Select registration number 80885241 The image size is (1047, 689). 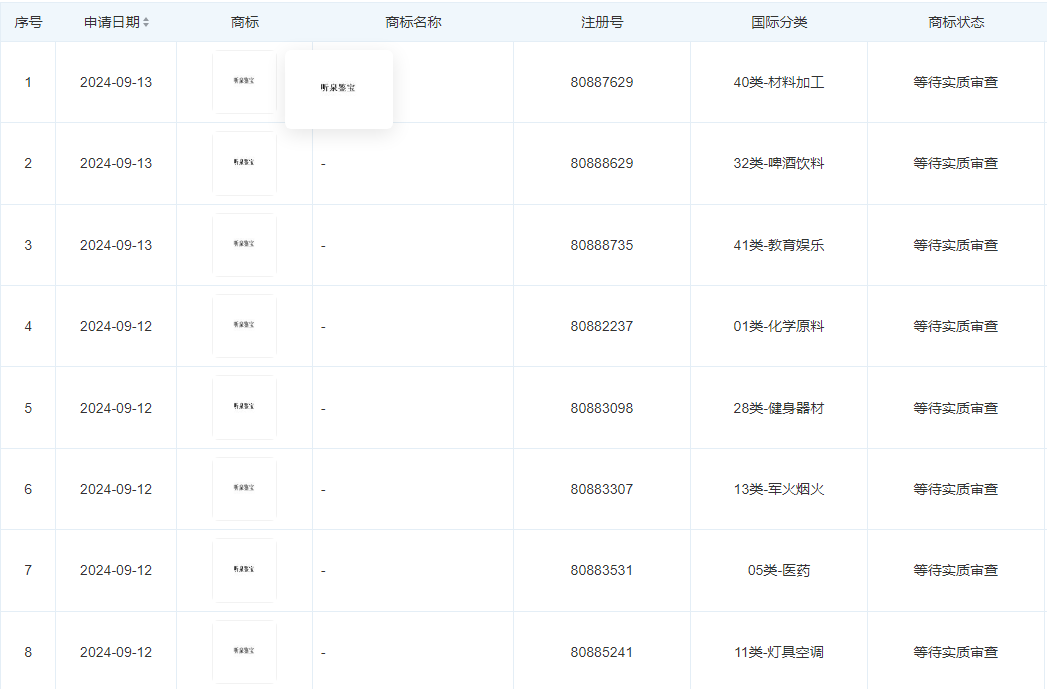pyautogui.click(x=602, y=652)
